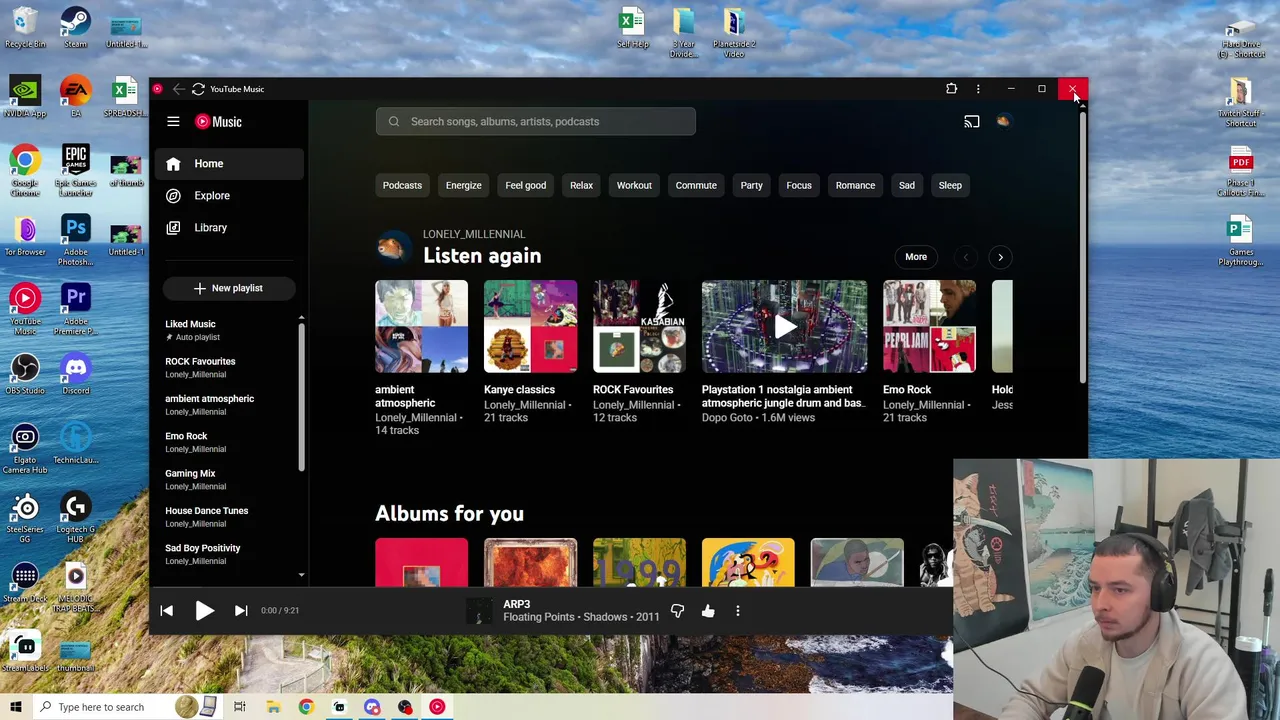Like the song ARP3
The width and height of the screenshot is (1280, 720).
[x=708, y=610]
